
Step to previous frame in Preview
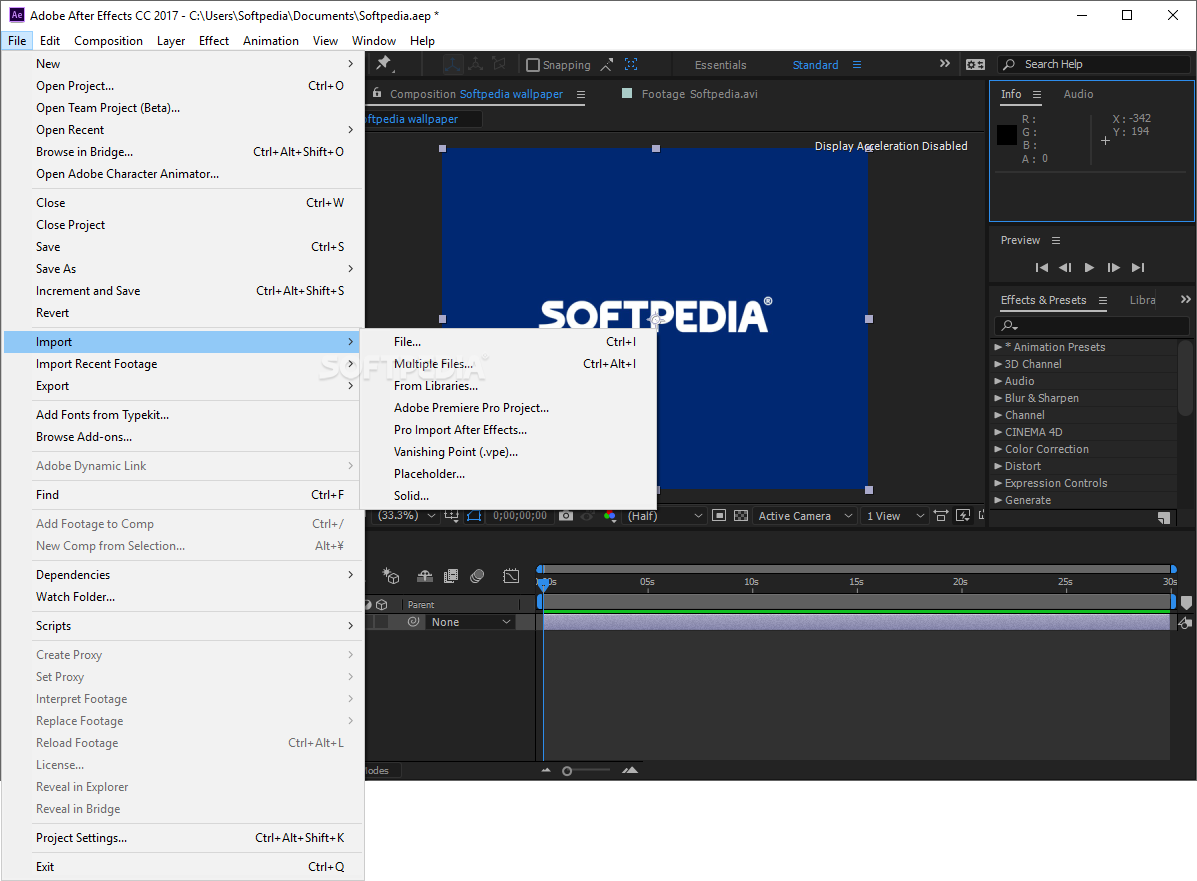[1065, 268]
